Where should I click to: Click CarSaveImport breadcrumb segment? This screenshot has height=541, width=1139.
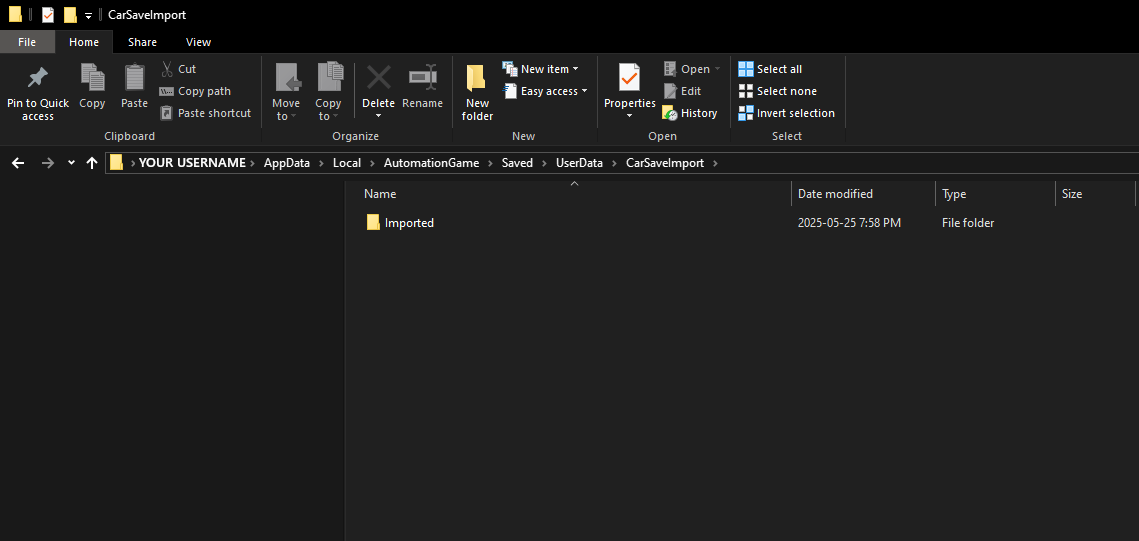[x=665, y=163]
